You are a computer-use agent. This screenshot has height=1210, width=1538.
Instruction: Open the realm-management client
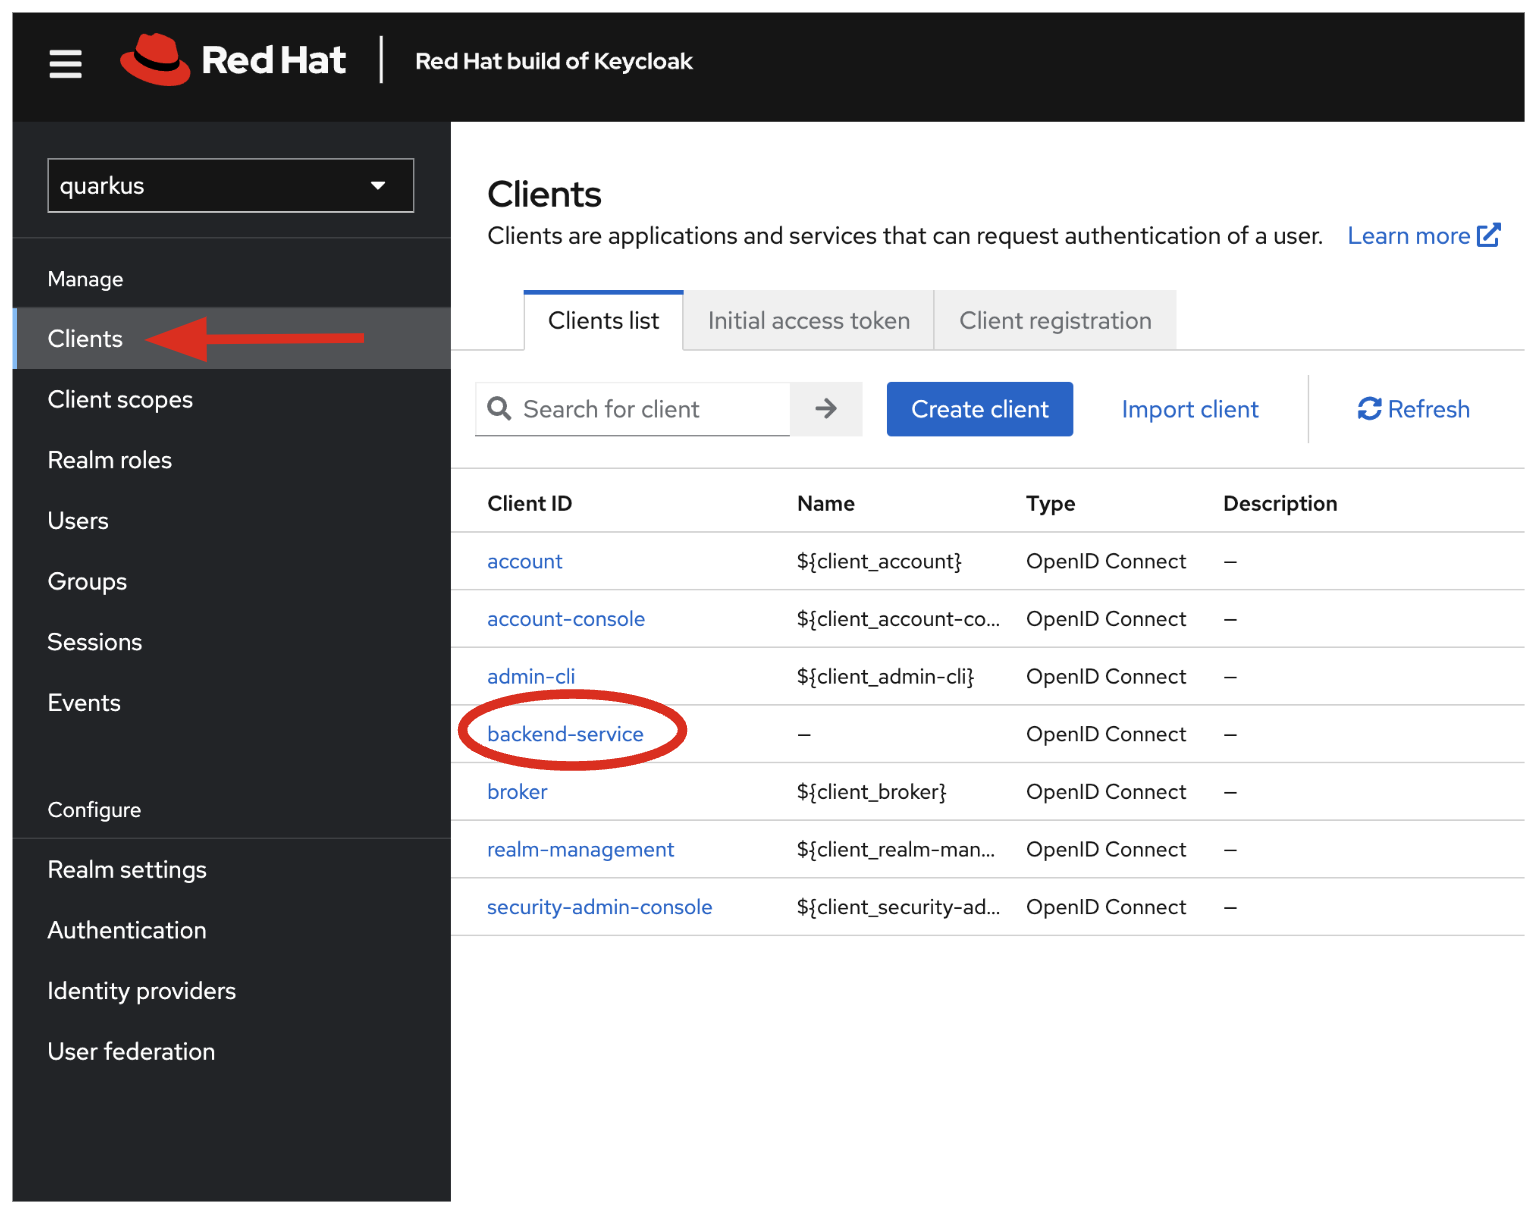580,850
